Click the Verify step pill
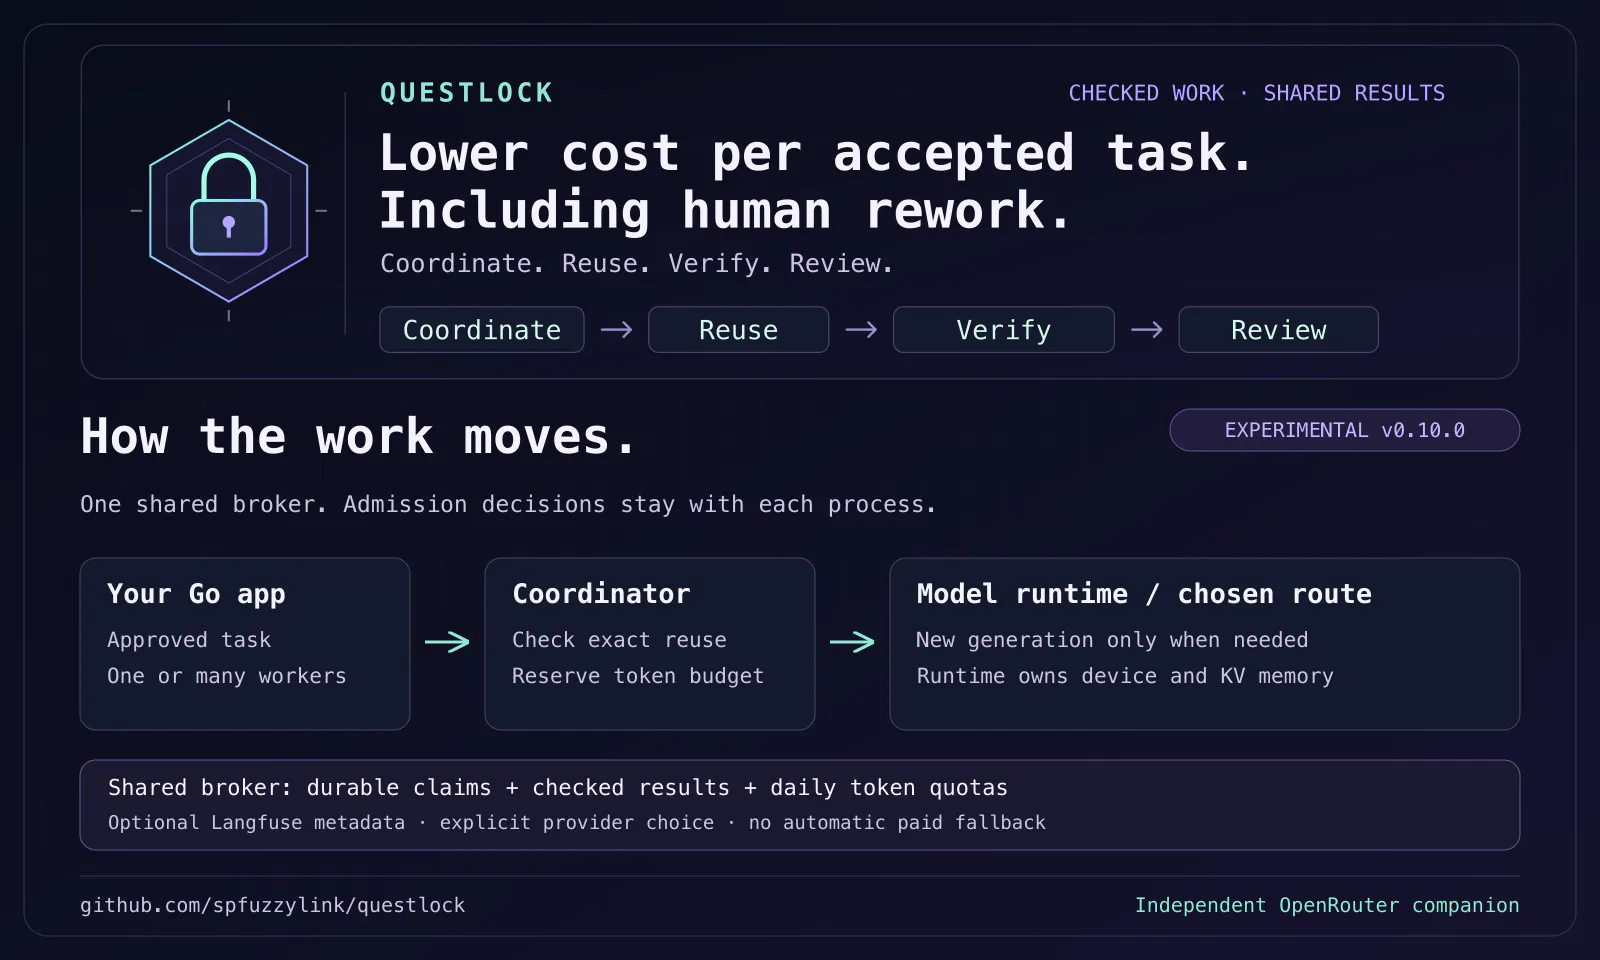 pyautogui.click(x=1003, y=329)
